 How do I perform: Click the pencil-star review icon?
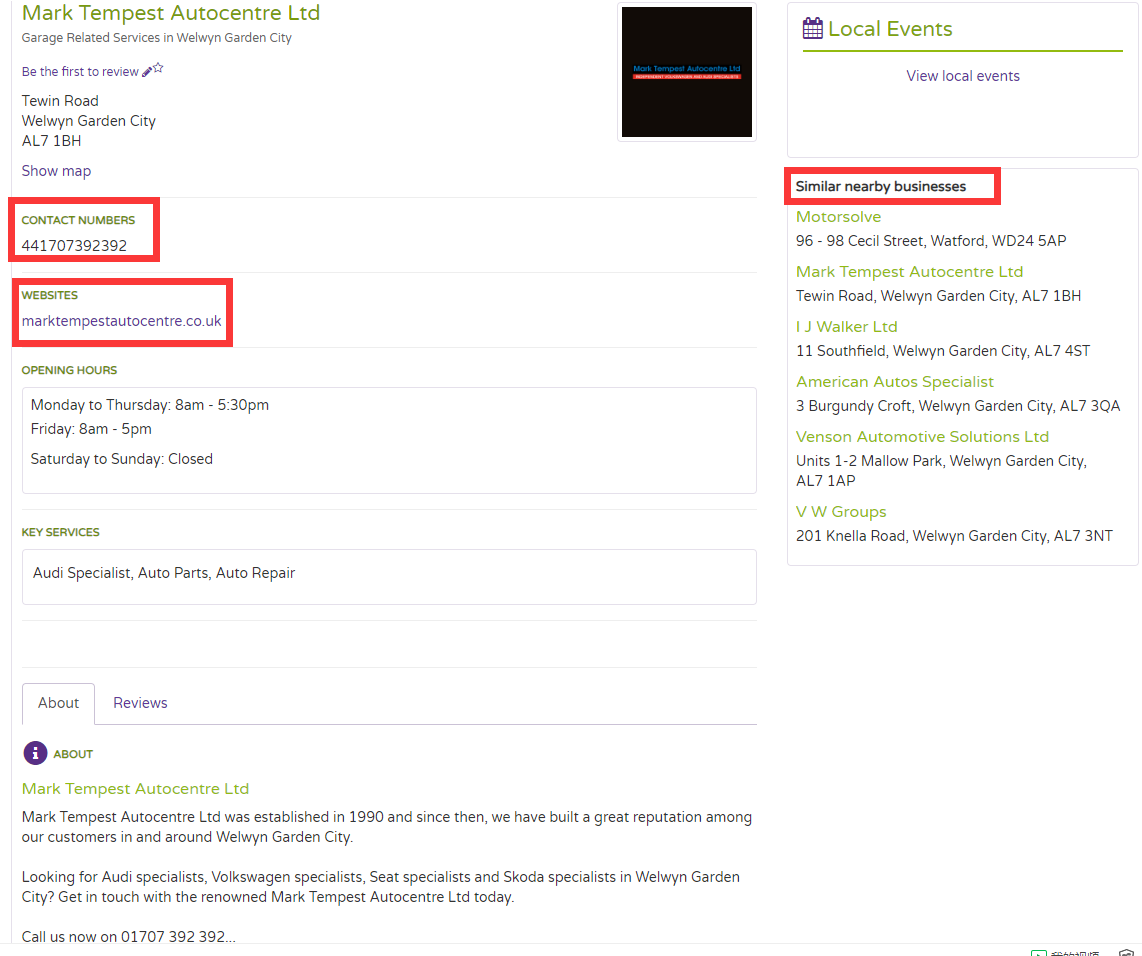(153, 69)
